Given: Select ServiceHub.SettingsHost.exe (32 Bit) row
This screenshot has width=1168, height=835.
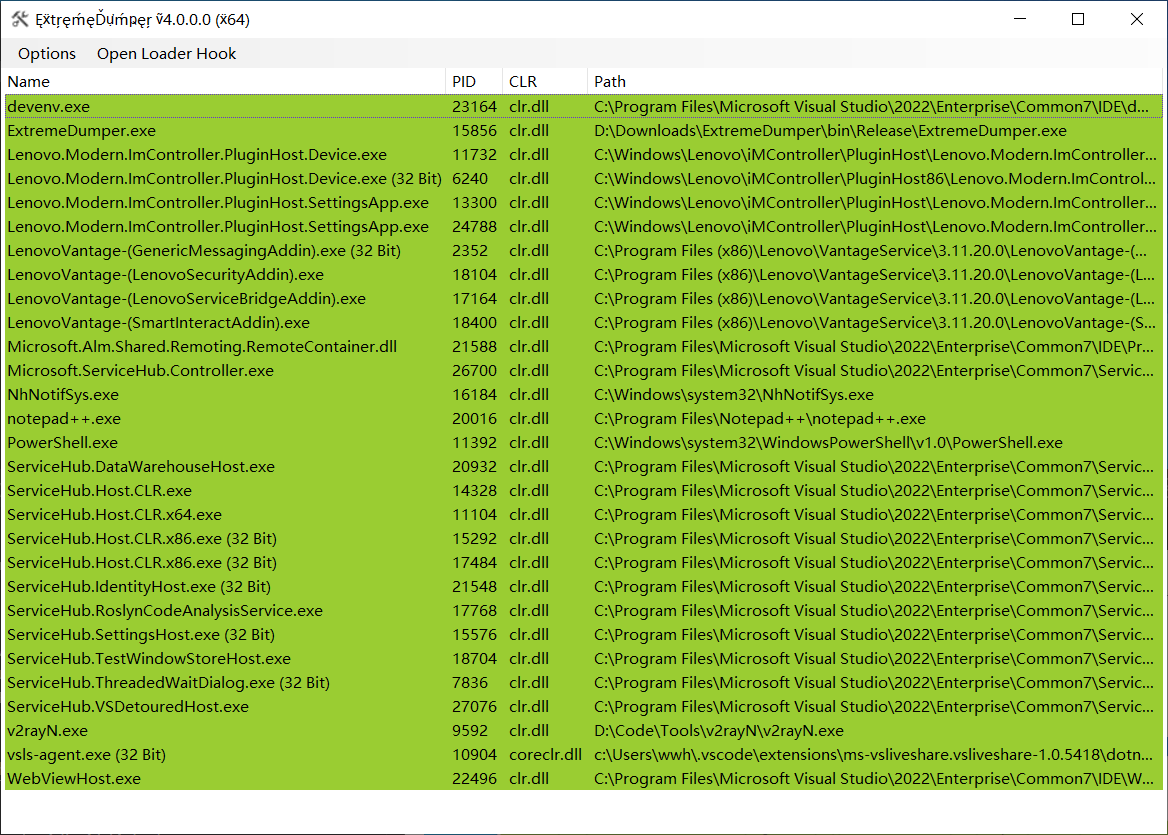Looking at the screenshot, I should pos(583,635).
